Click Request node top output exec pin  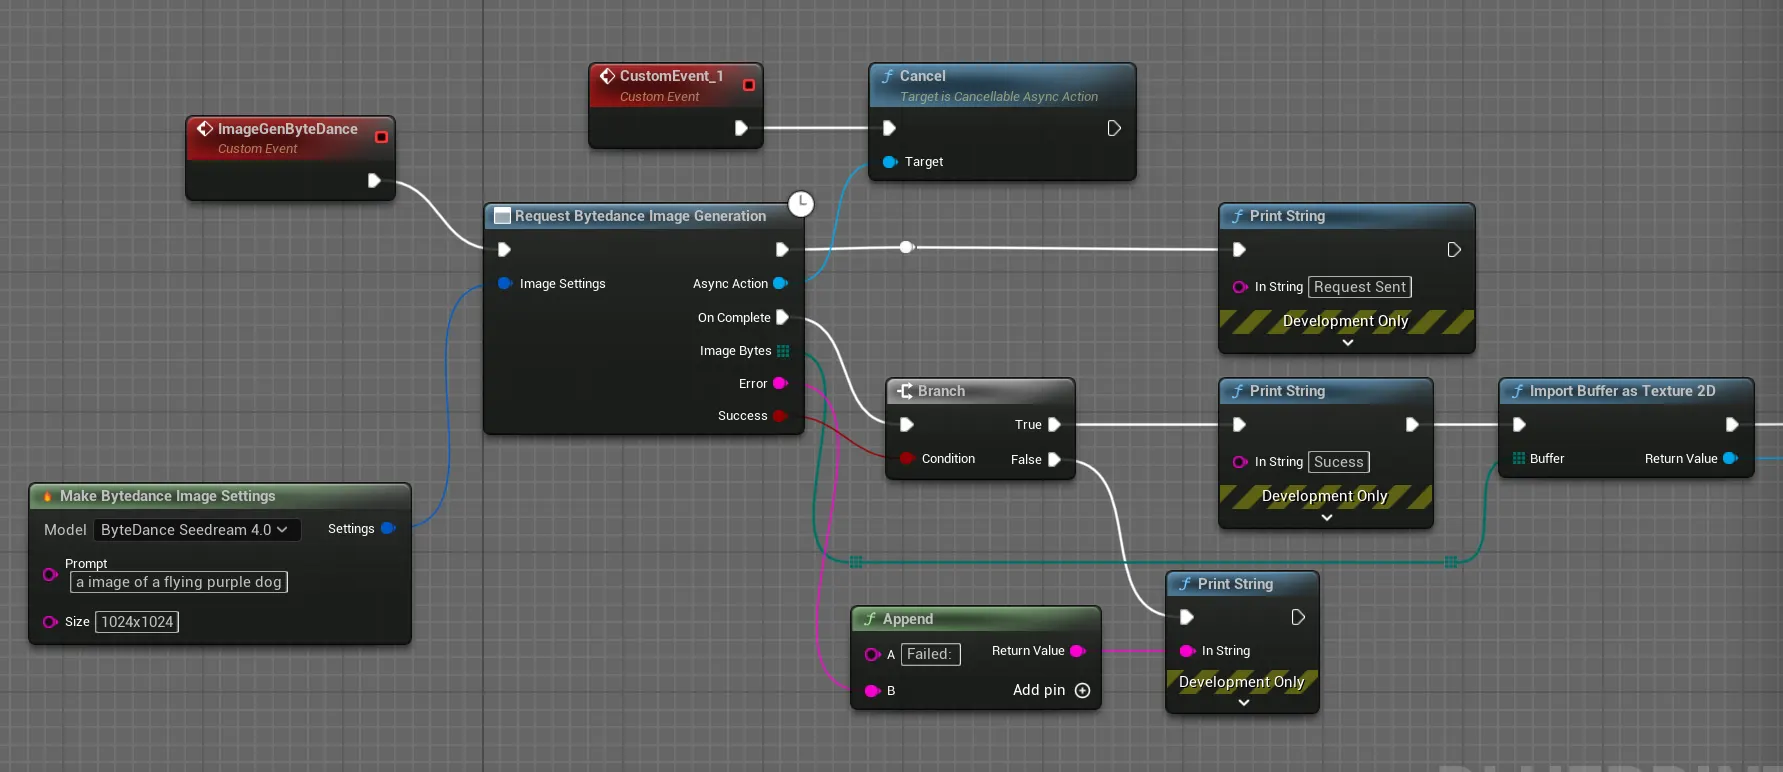click(x=782, y=250)
